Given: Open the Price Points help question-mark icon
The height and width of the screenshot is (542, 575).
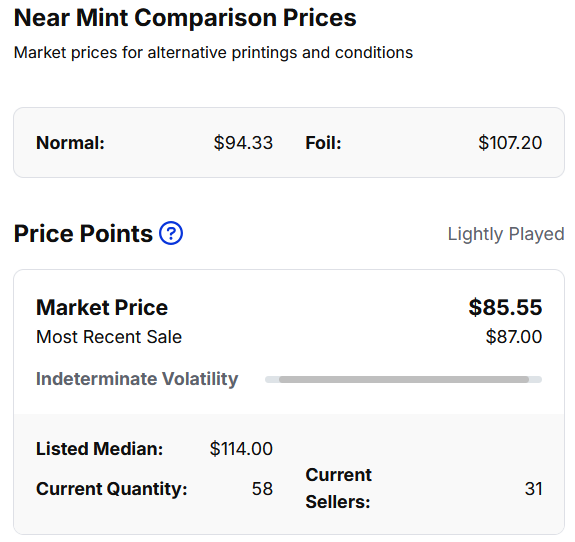Looking at the screenshot, I should click(171, 233).
